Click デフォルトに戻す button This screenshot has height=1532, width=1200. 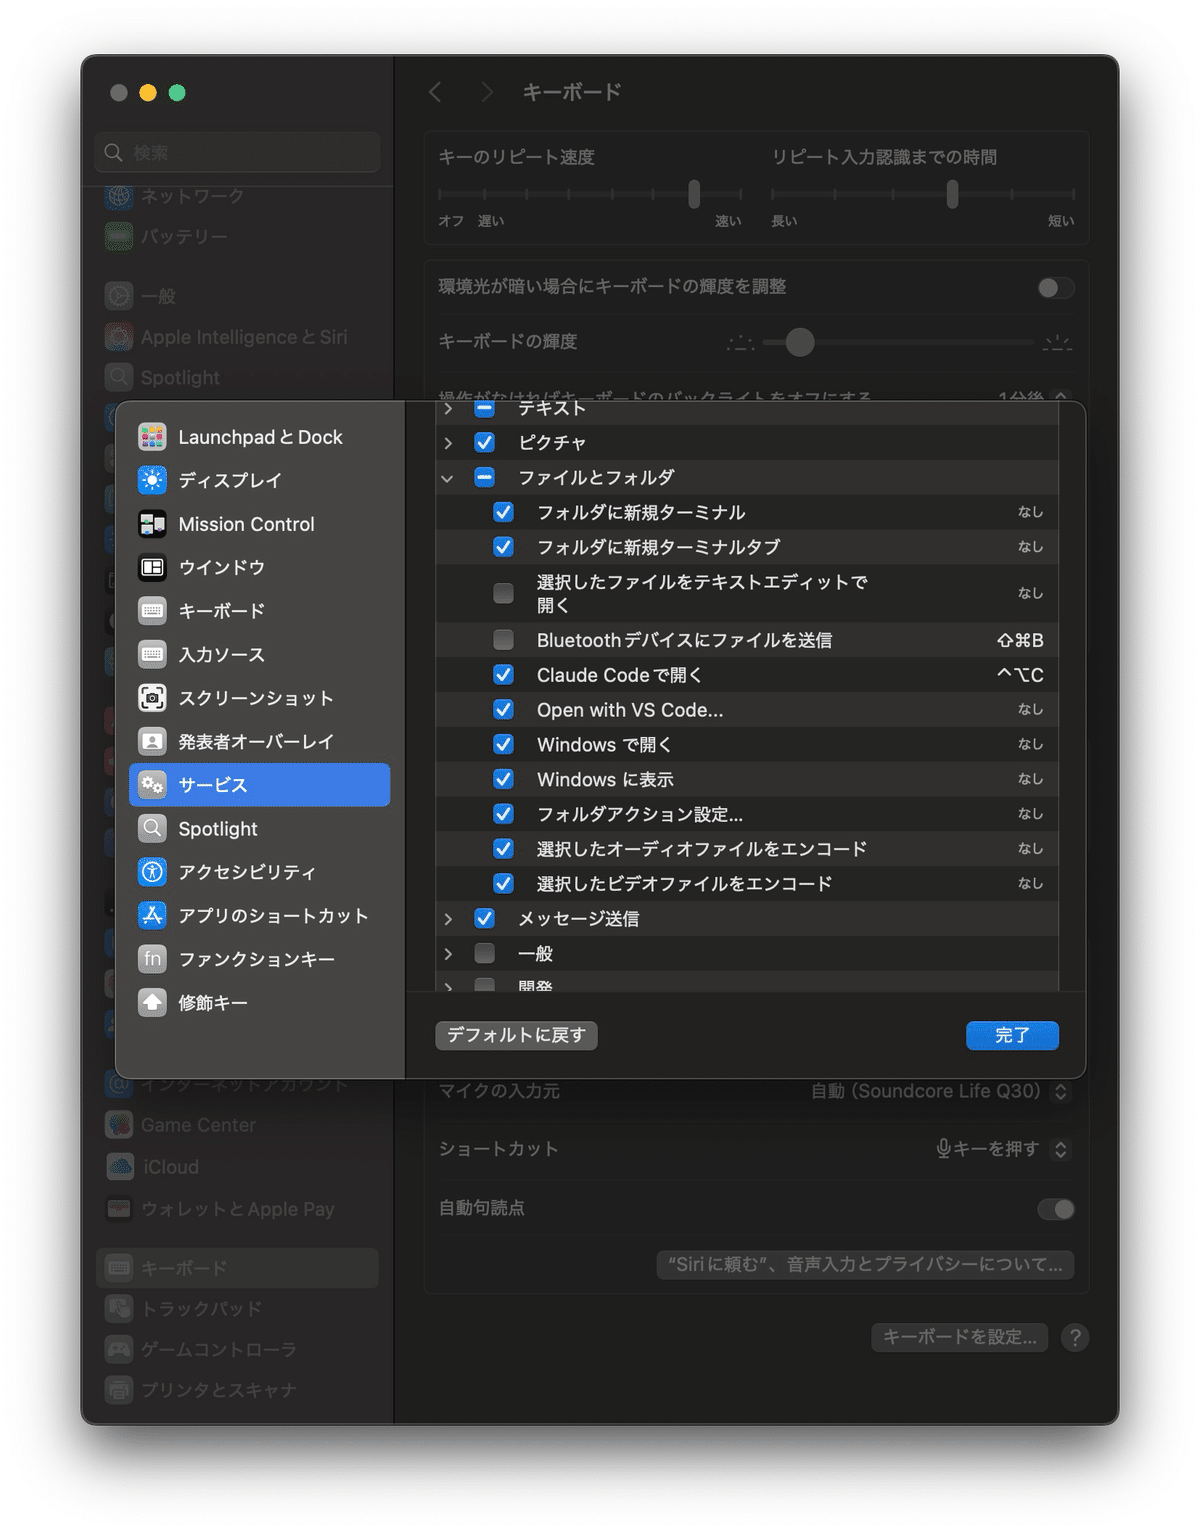coord(517,1035)
